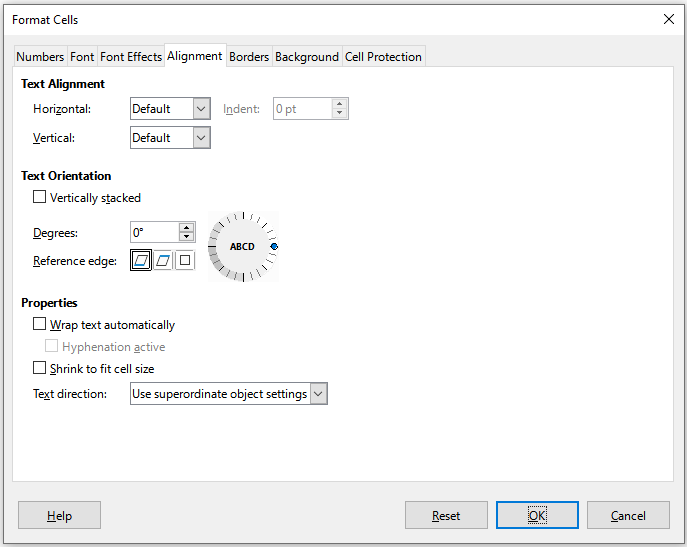Viewport: 687px width, 547px height.
Task: Click the Cancel button
Action: coord(628,515)
